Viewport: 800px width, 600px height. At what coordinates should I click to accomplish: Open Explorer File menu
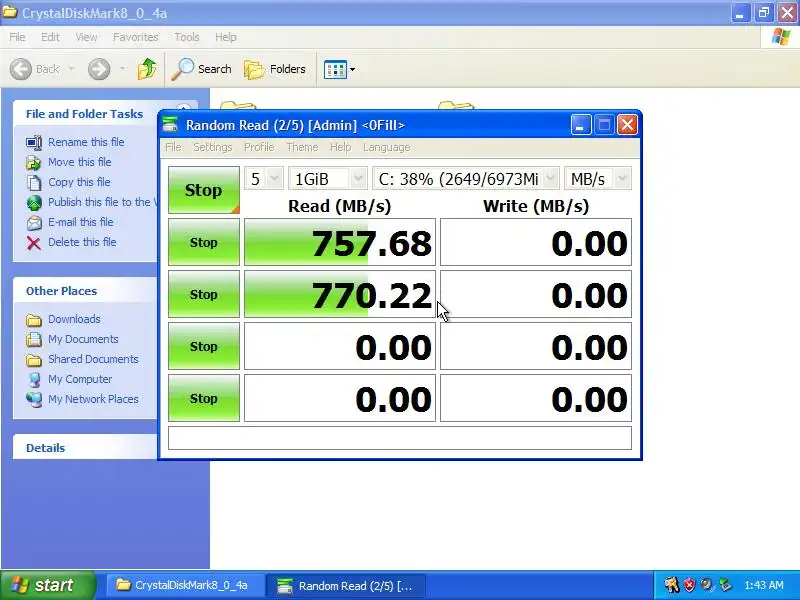click(x=17, y=37)
